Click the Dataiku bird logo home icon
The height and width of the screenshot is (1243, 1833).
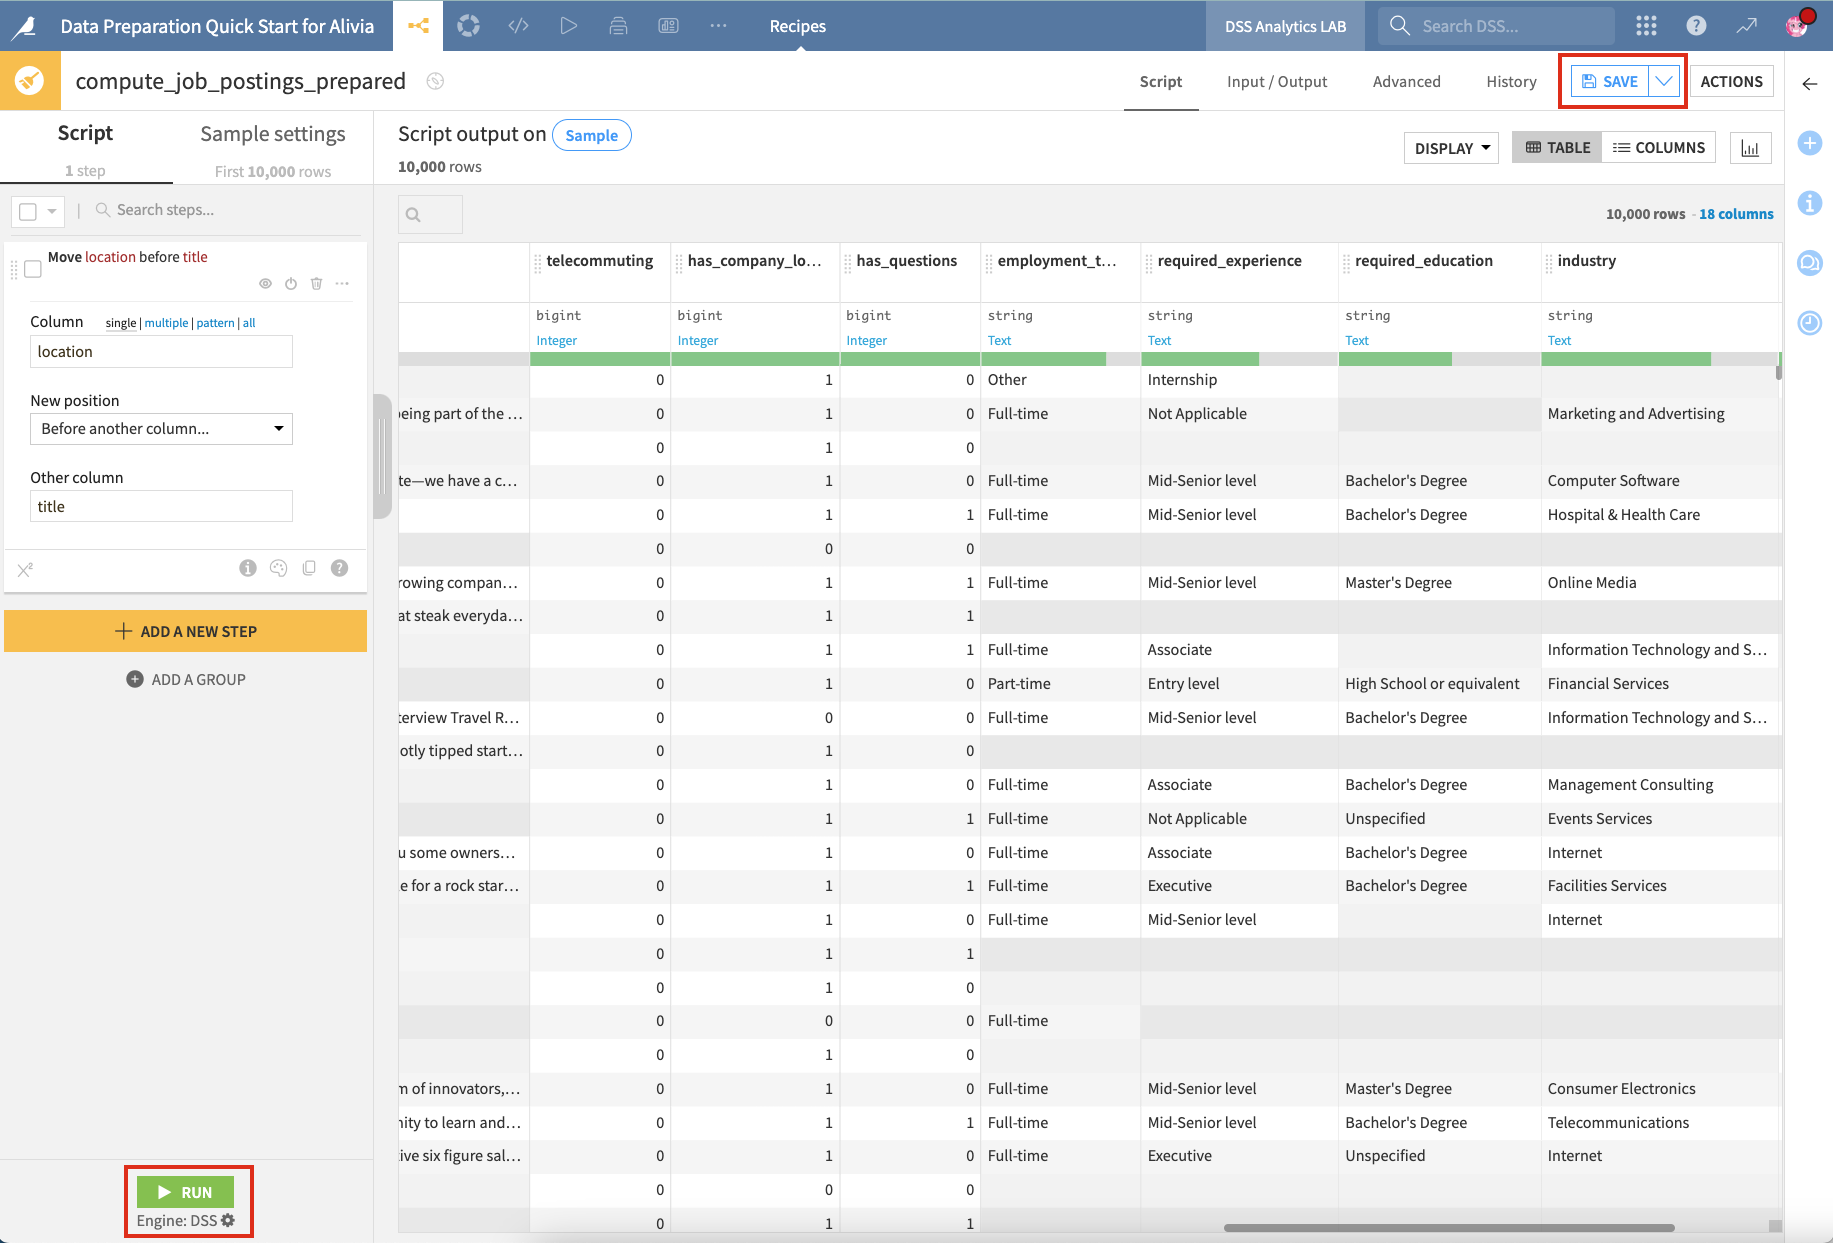tap(25, 26)
